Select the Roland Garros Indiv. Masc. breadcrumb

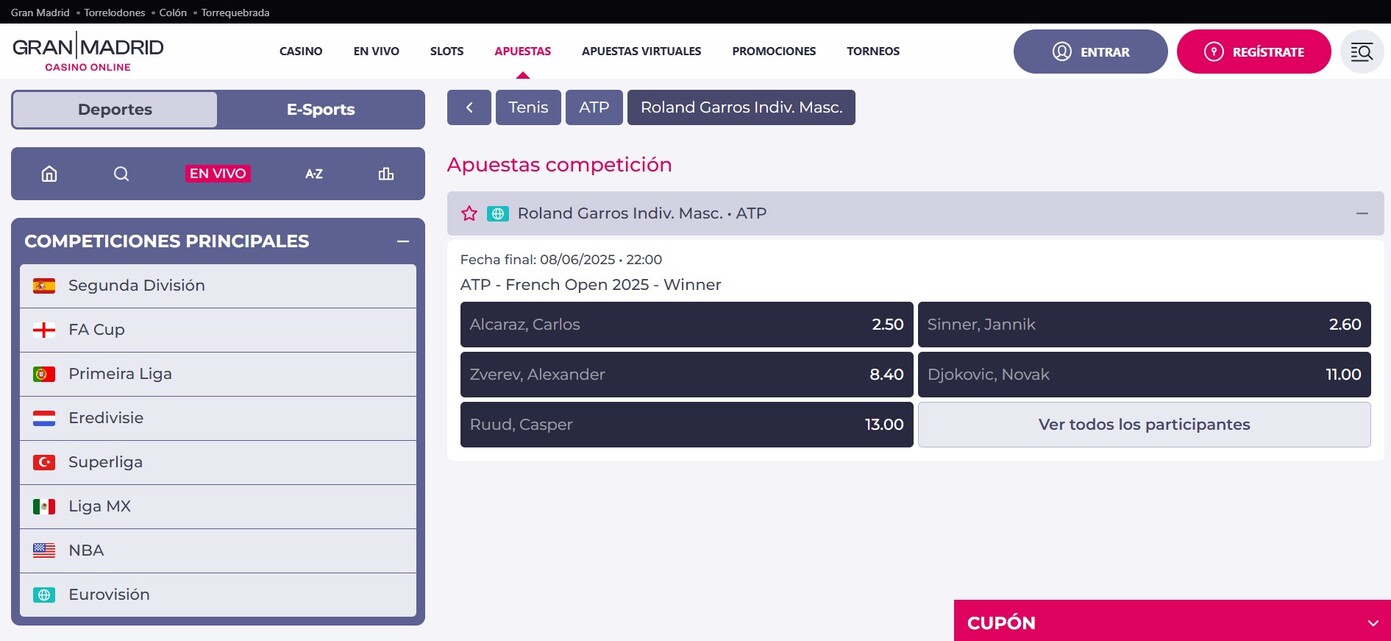(741, 107)
